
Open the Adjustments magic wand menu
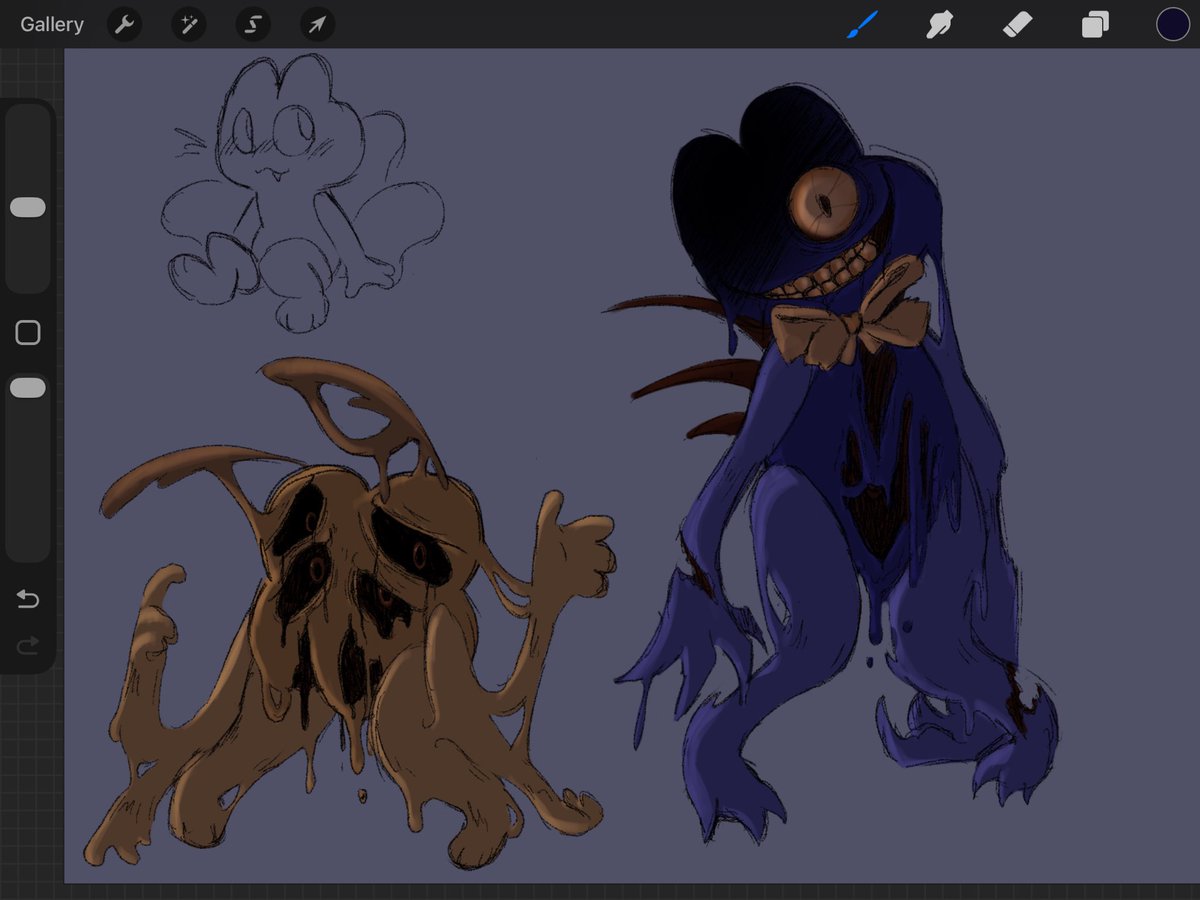188,25
